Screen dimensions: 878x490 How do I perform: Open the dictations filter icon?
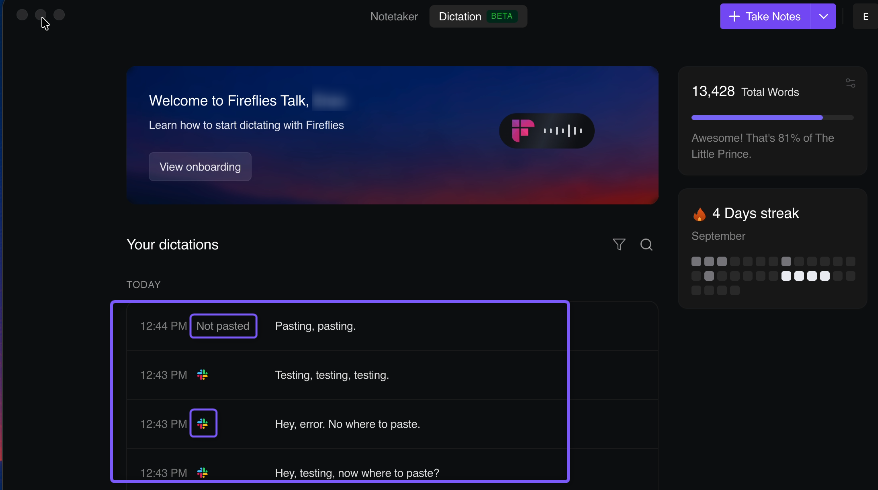point(619,245)
